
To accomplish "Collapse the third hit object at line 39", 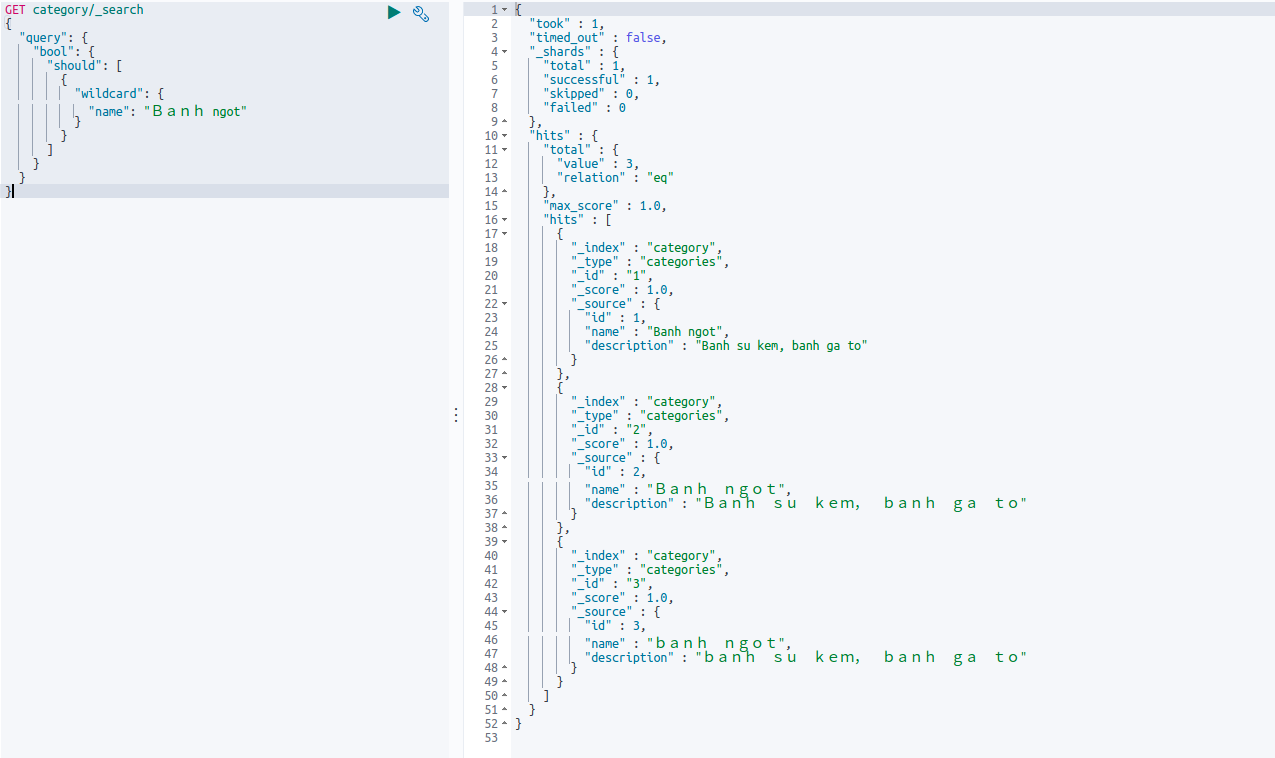I will [x=505, y=542].
